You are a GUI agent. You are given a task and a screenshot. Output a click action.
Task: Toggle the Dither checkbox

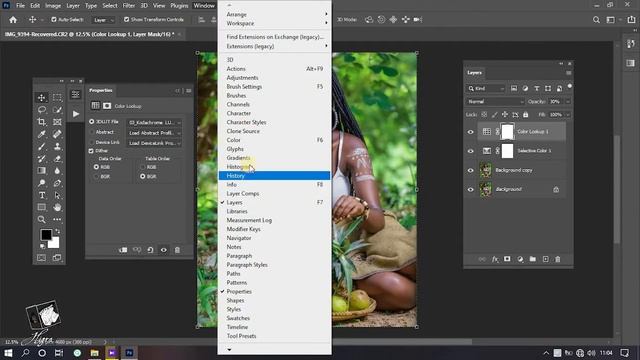pyautogui.click(x=91, y=151)
